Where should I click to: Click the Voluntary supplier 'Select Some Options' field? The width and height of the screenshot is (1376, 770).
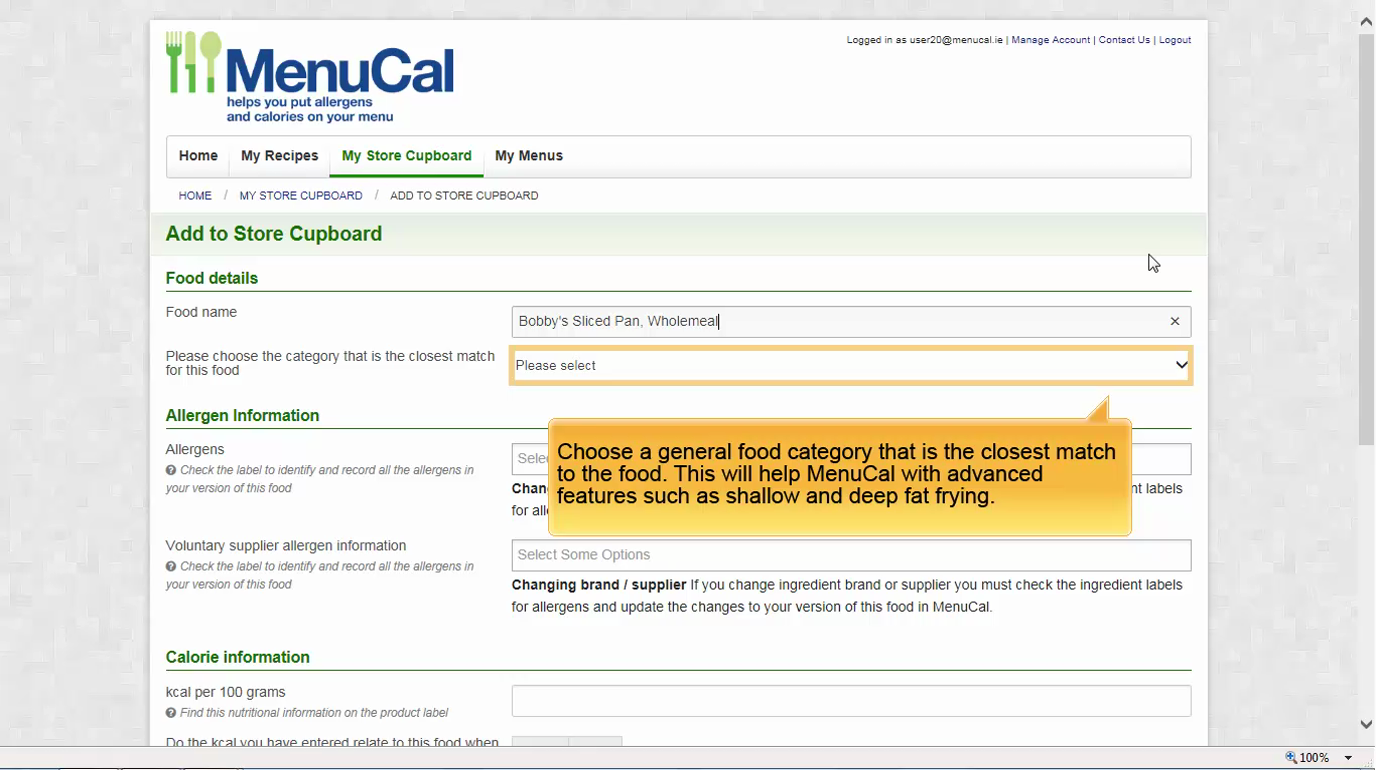click(851, 555)
